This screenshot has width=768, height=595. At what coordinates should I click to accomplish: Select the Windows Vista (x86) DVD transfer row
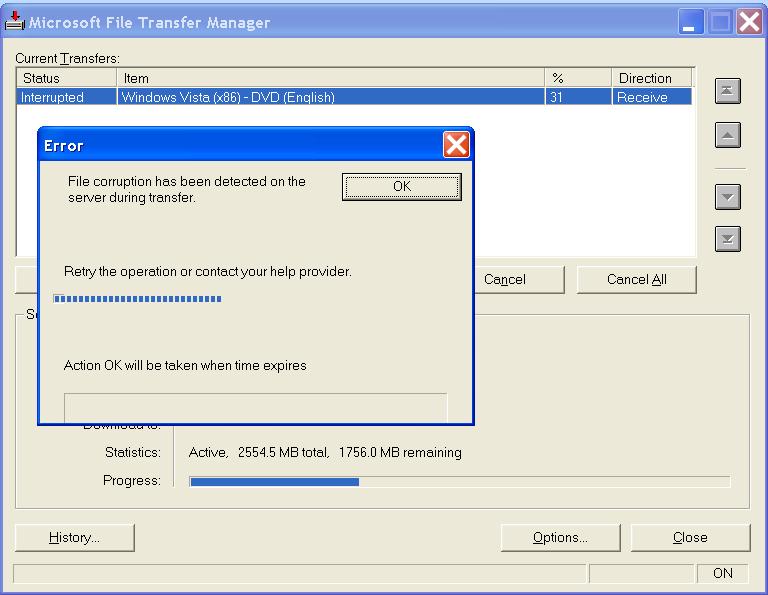tap(355, 97)
